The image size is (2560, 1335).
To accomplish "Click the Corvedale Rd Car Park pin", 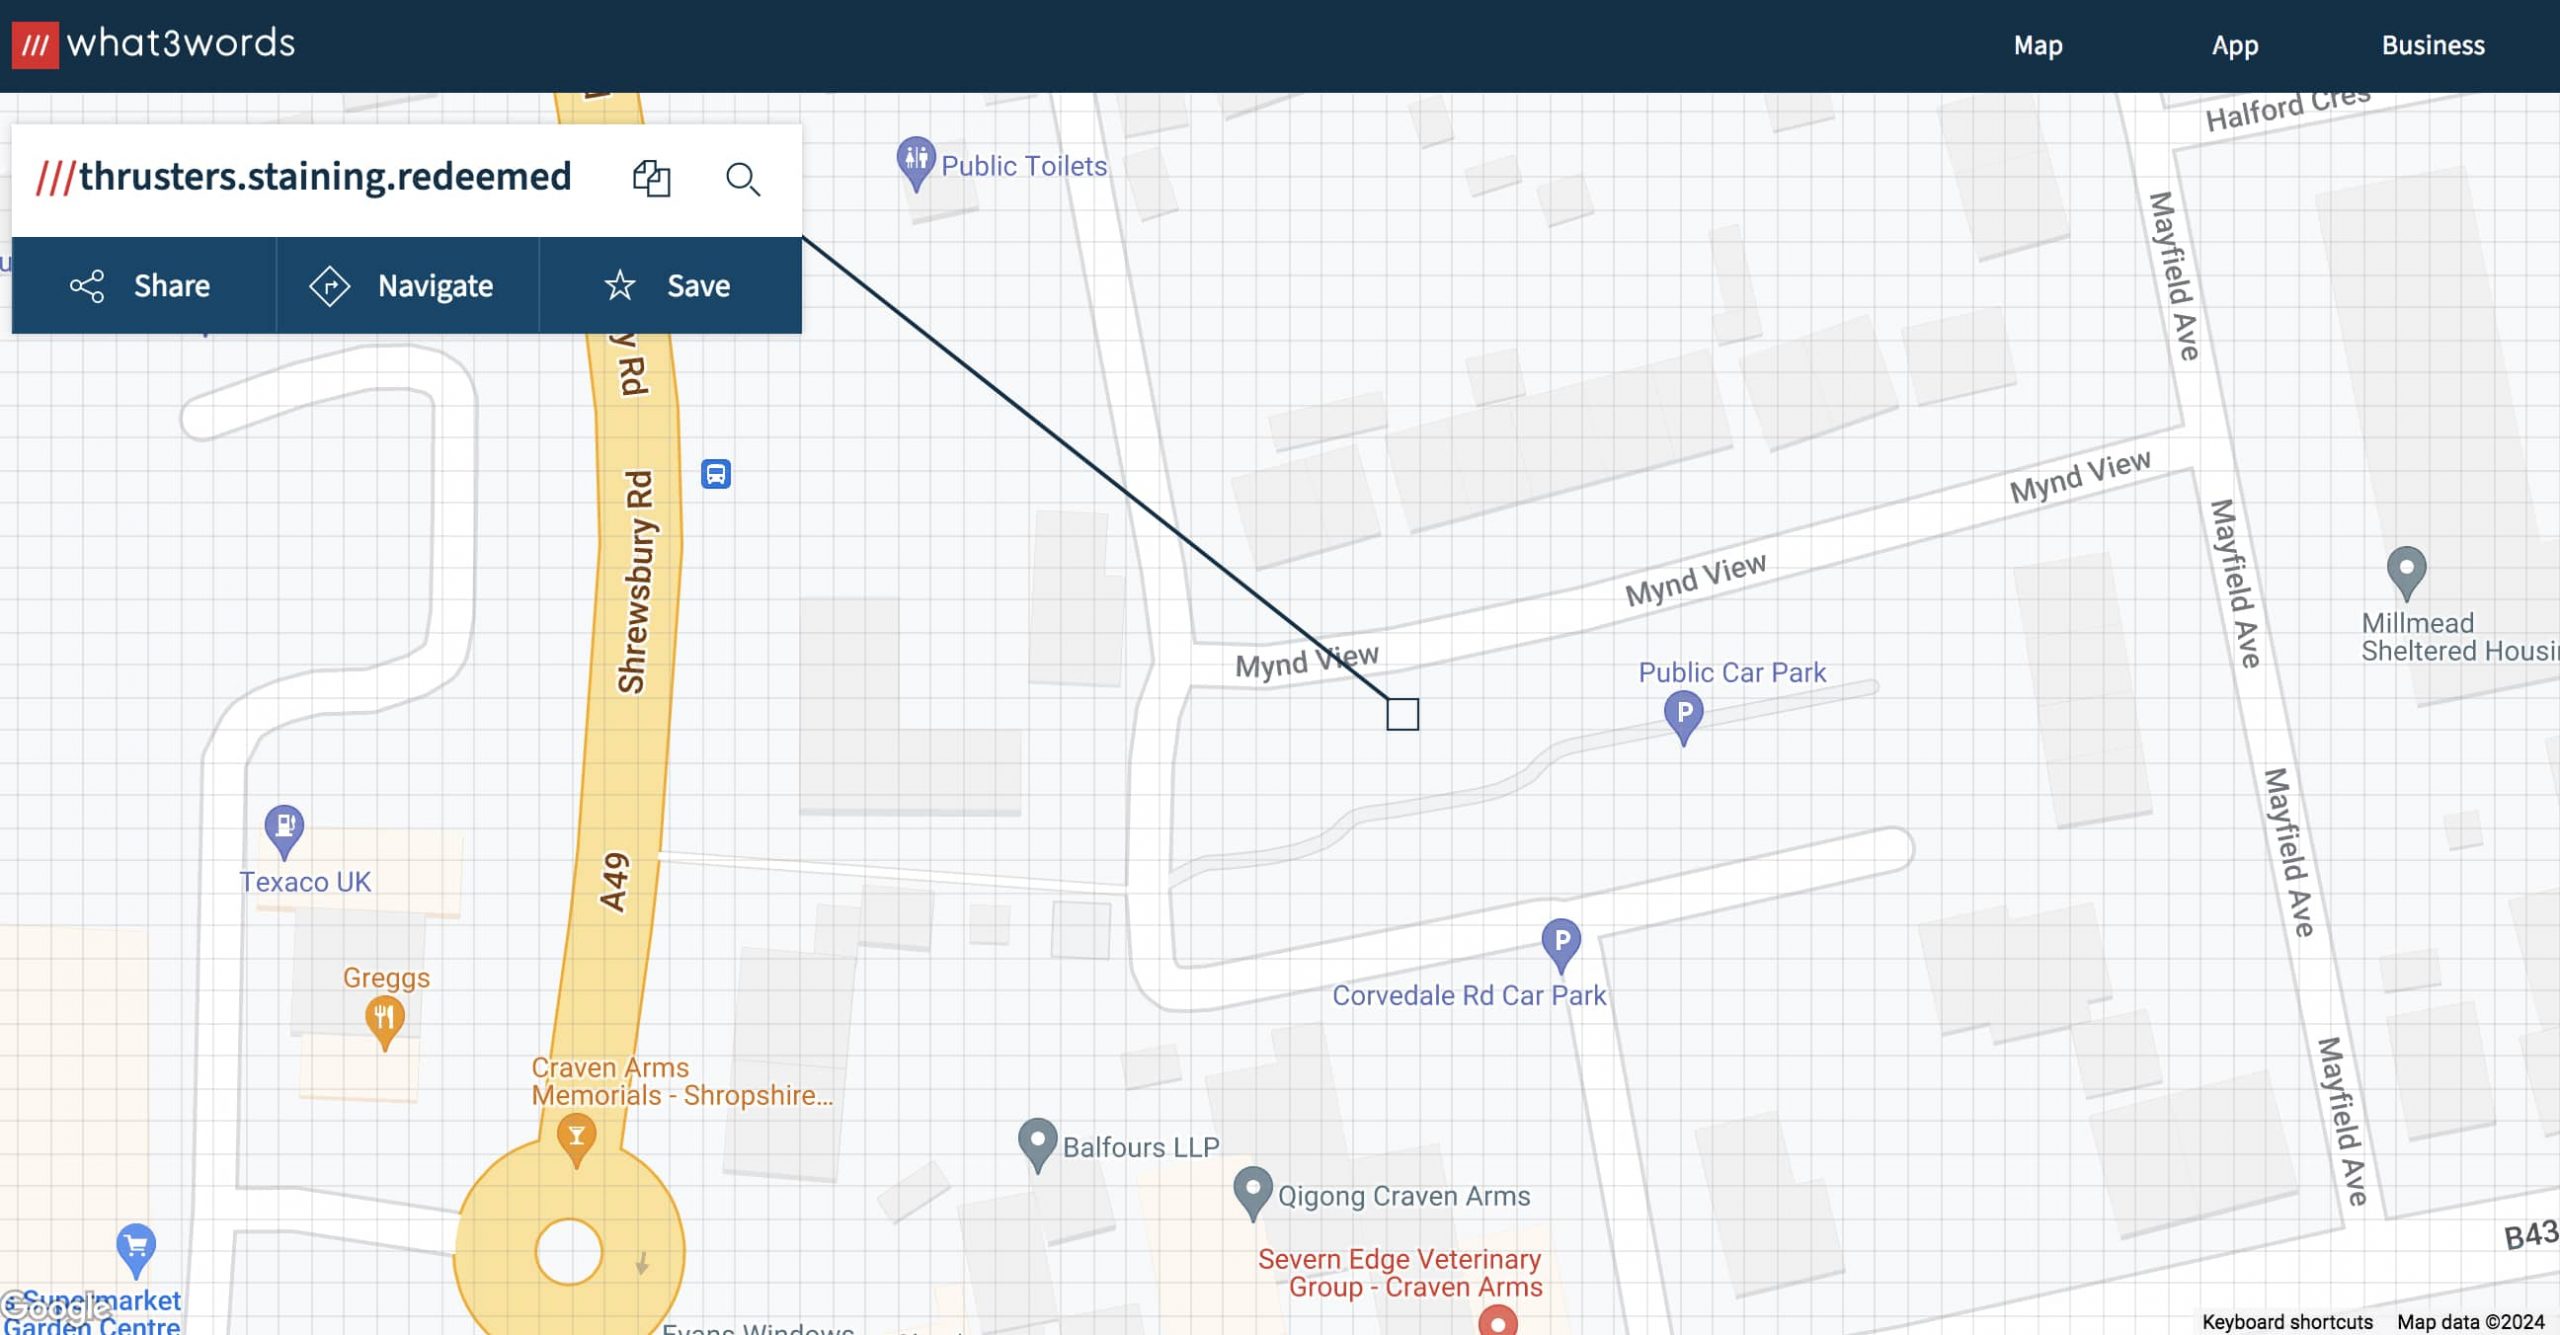I will tap(1561, 946).
